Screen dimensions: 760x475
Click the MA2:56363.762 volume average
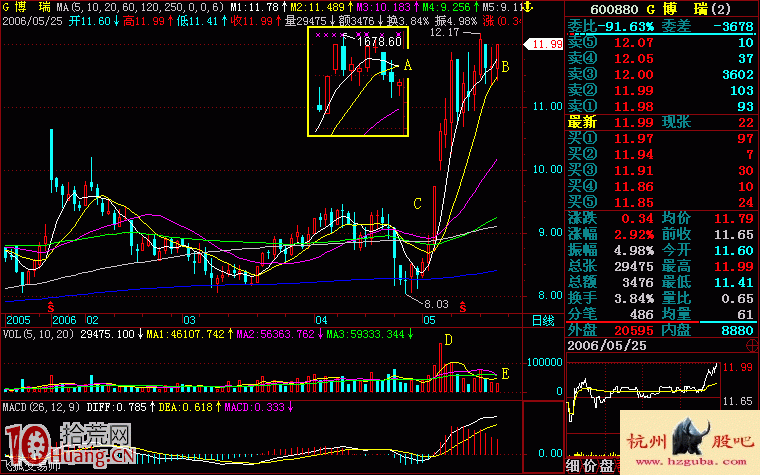(x=275, y=334)
